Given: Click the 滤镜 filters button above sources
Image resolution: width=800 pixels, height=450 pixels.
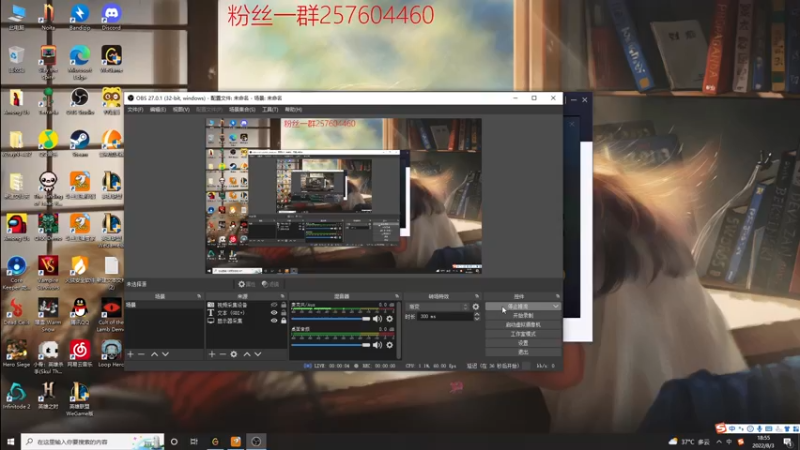Looking at the screenshot, I should [270, 284].
